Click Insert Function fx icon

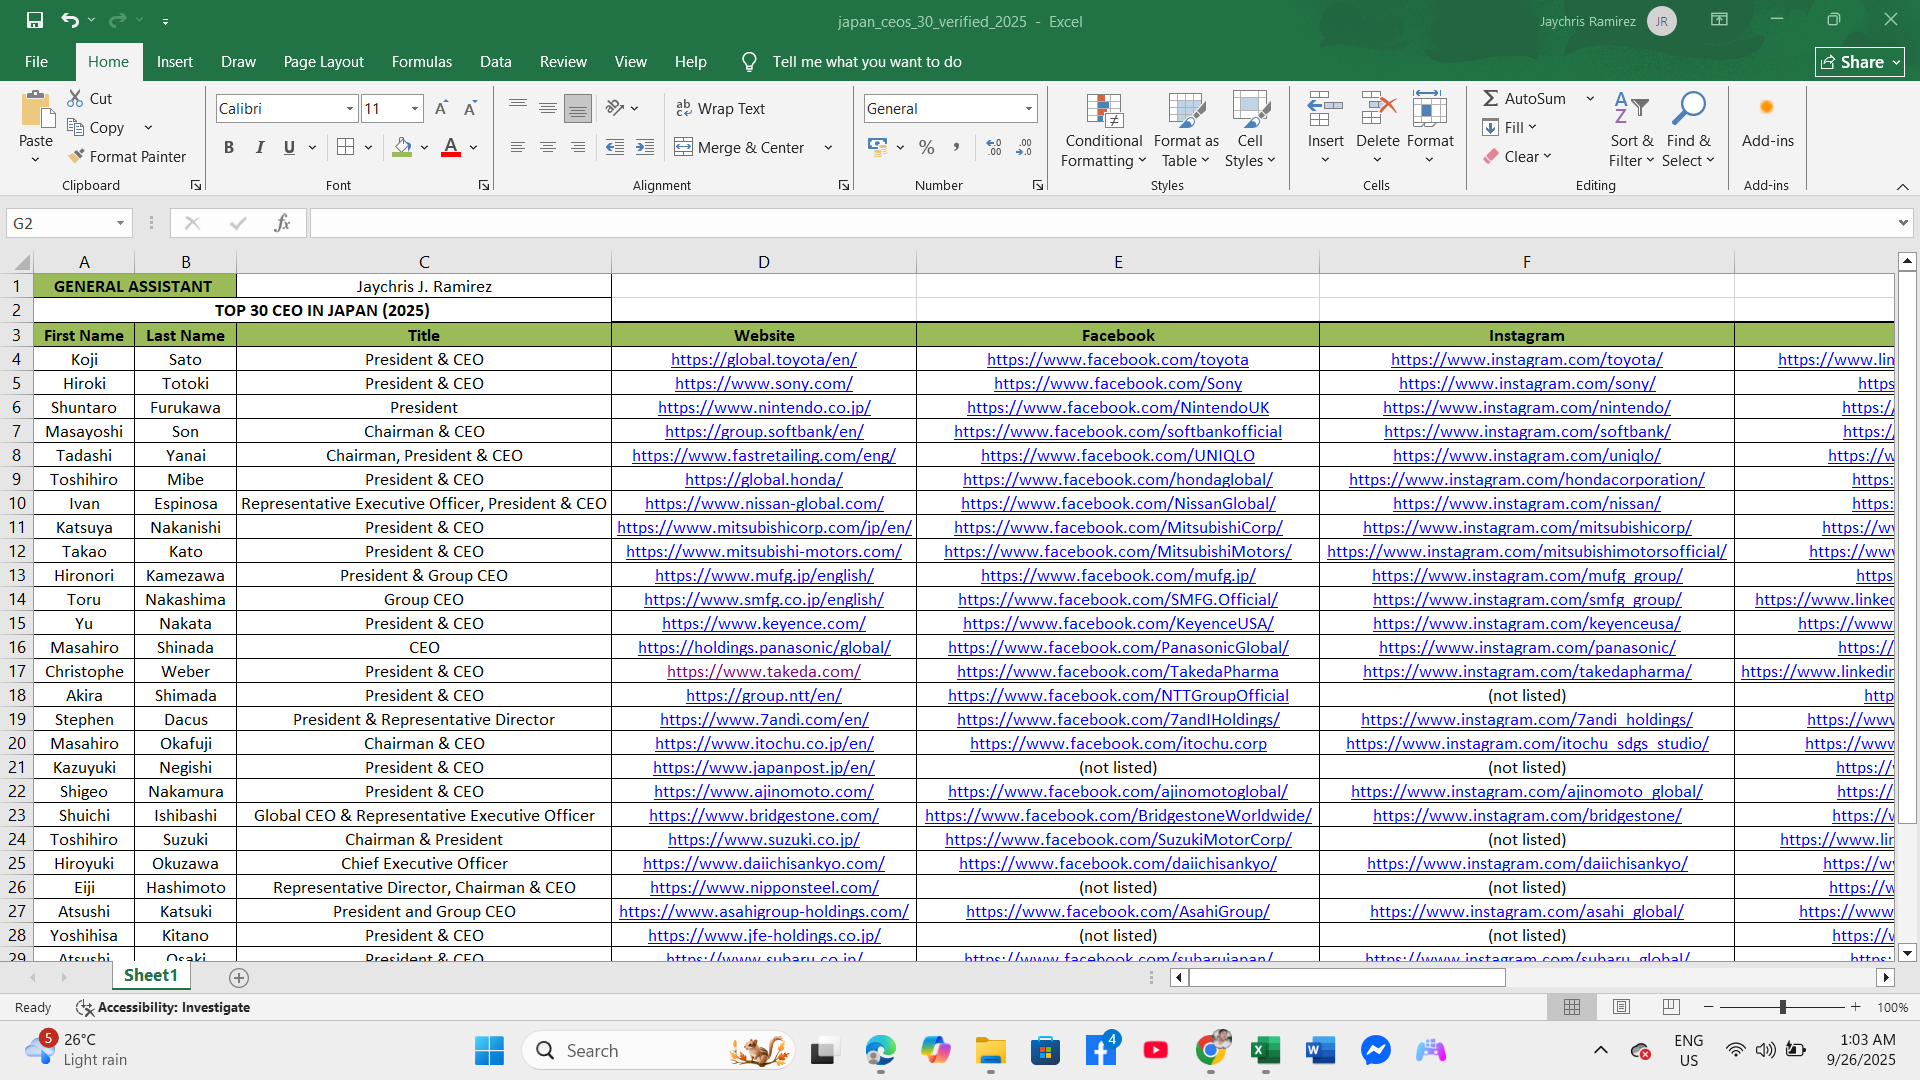click(x=282, y=223)
